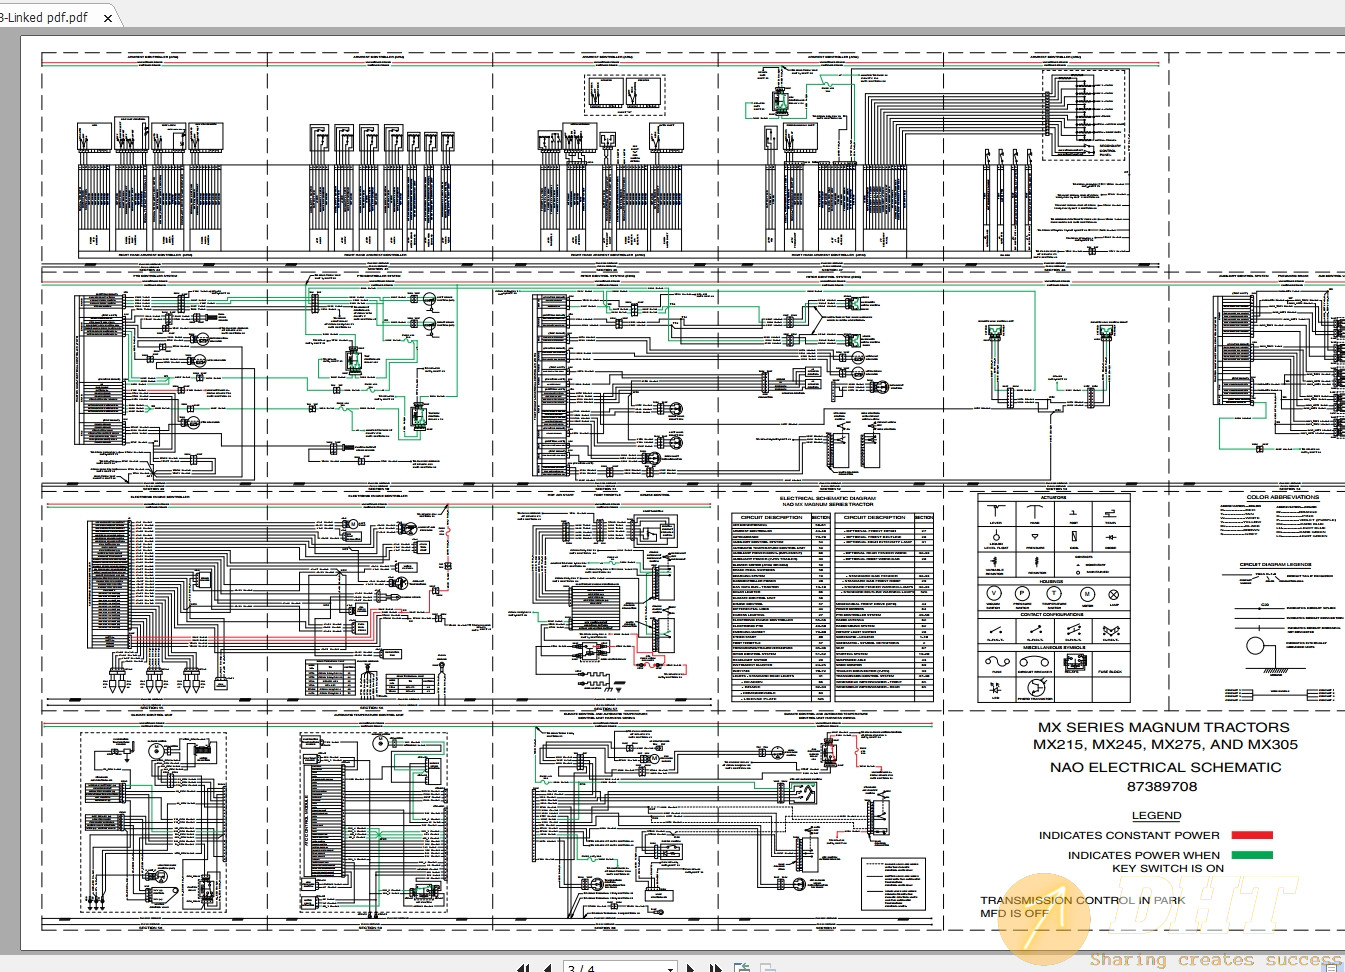
Task: Go to the previous page of the PDF
Action: tap(546, 967)
